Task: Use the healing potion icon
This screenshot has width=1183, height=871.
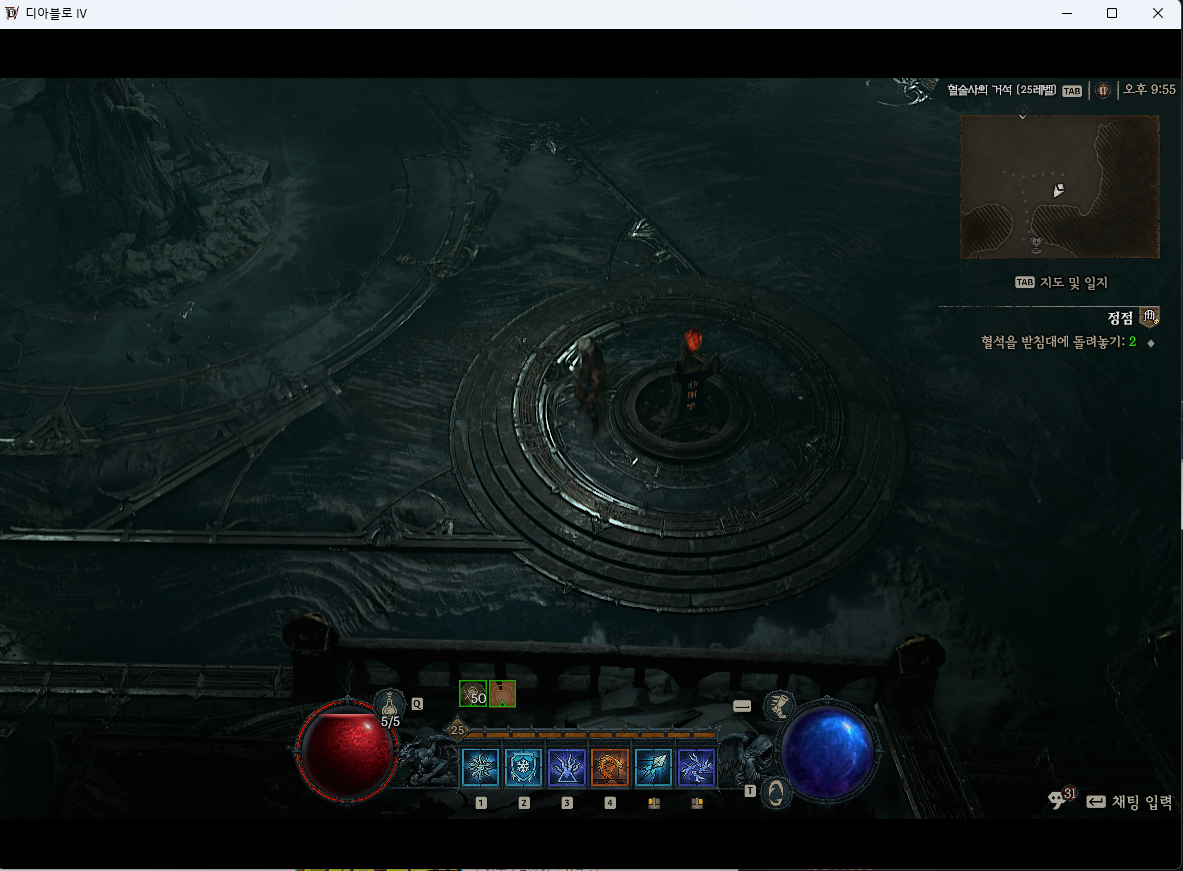Action: (x=389, y=705)
